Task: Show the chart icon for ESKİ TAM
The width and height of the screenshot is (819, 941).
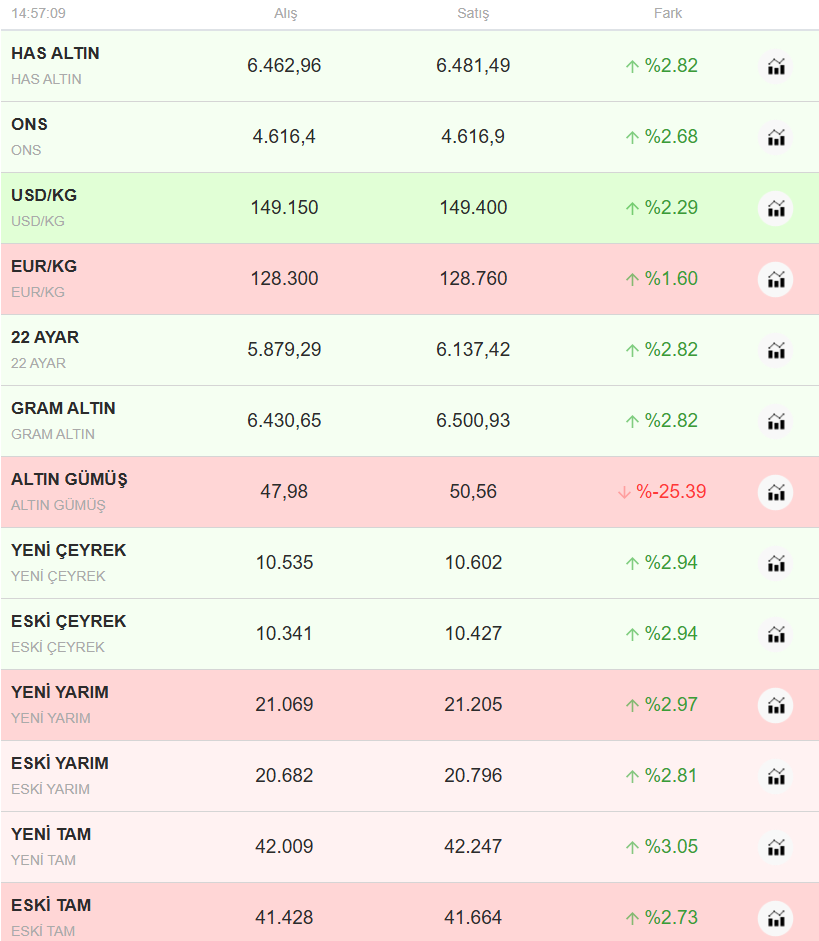Action: (775, 918)
